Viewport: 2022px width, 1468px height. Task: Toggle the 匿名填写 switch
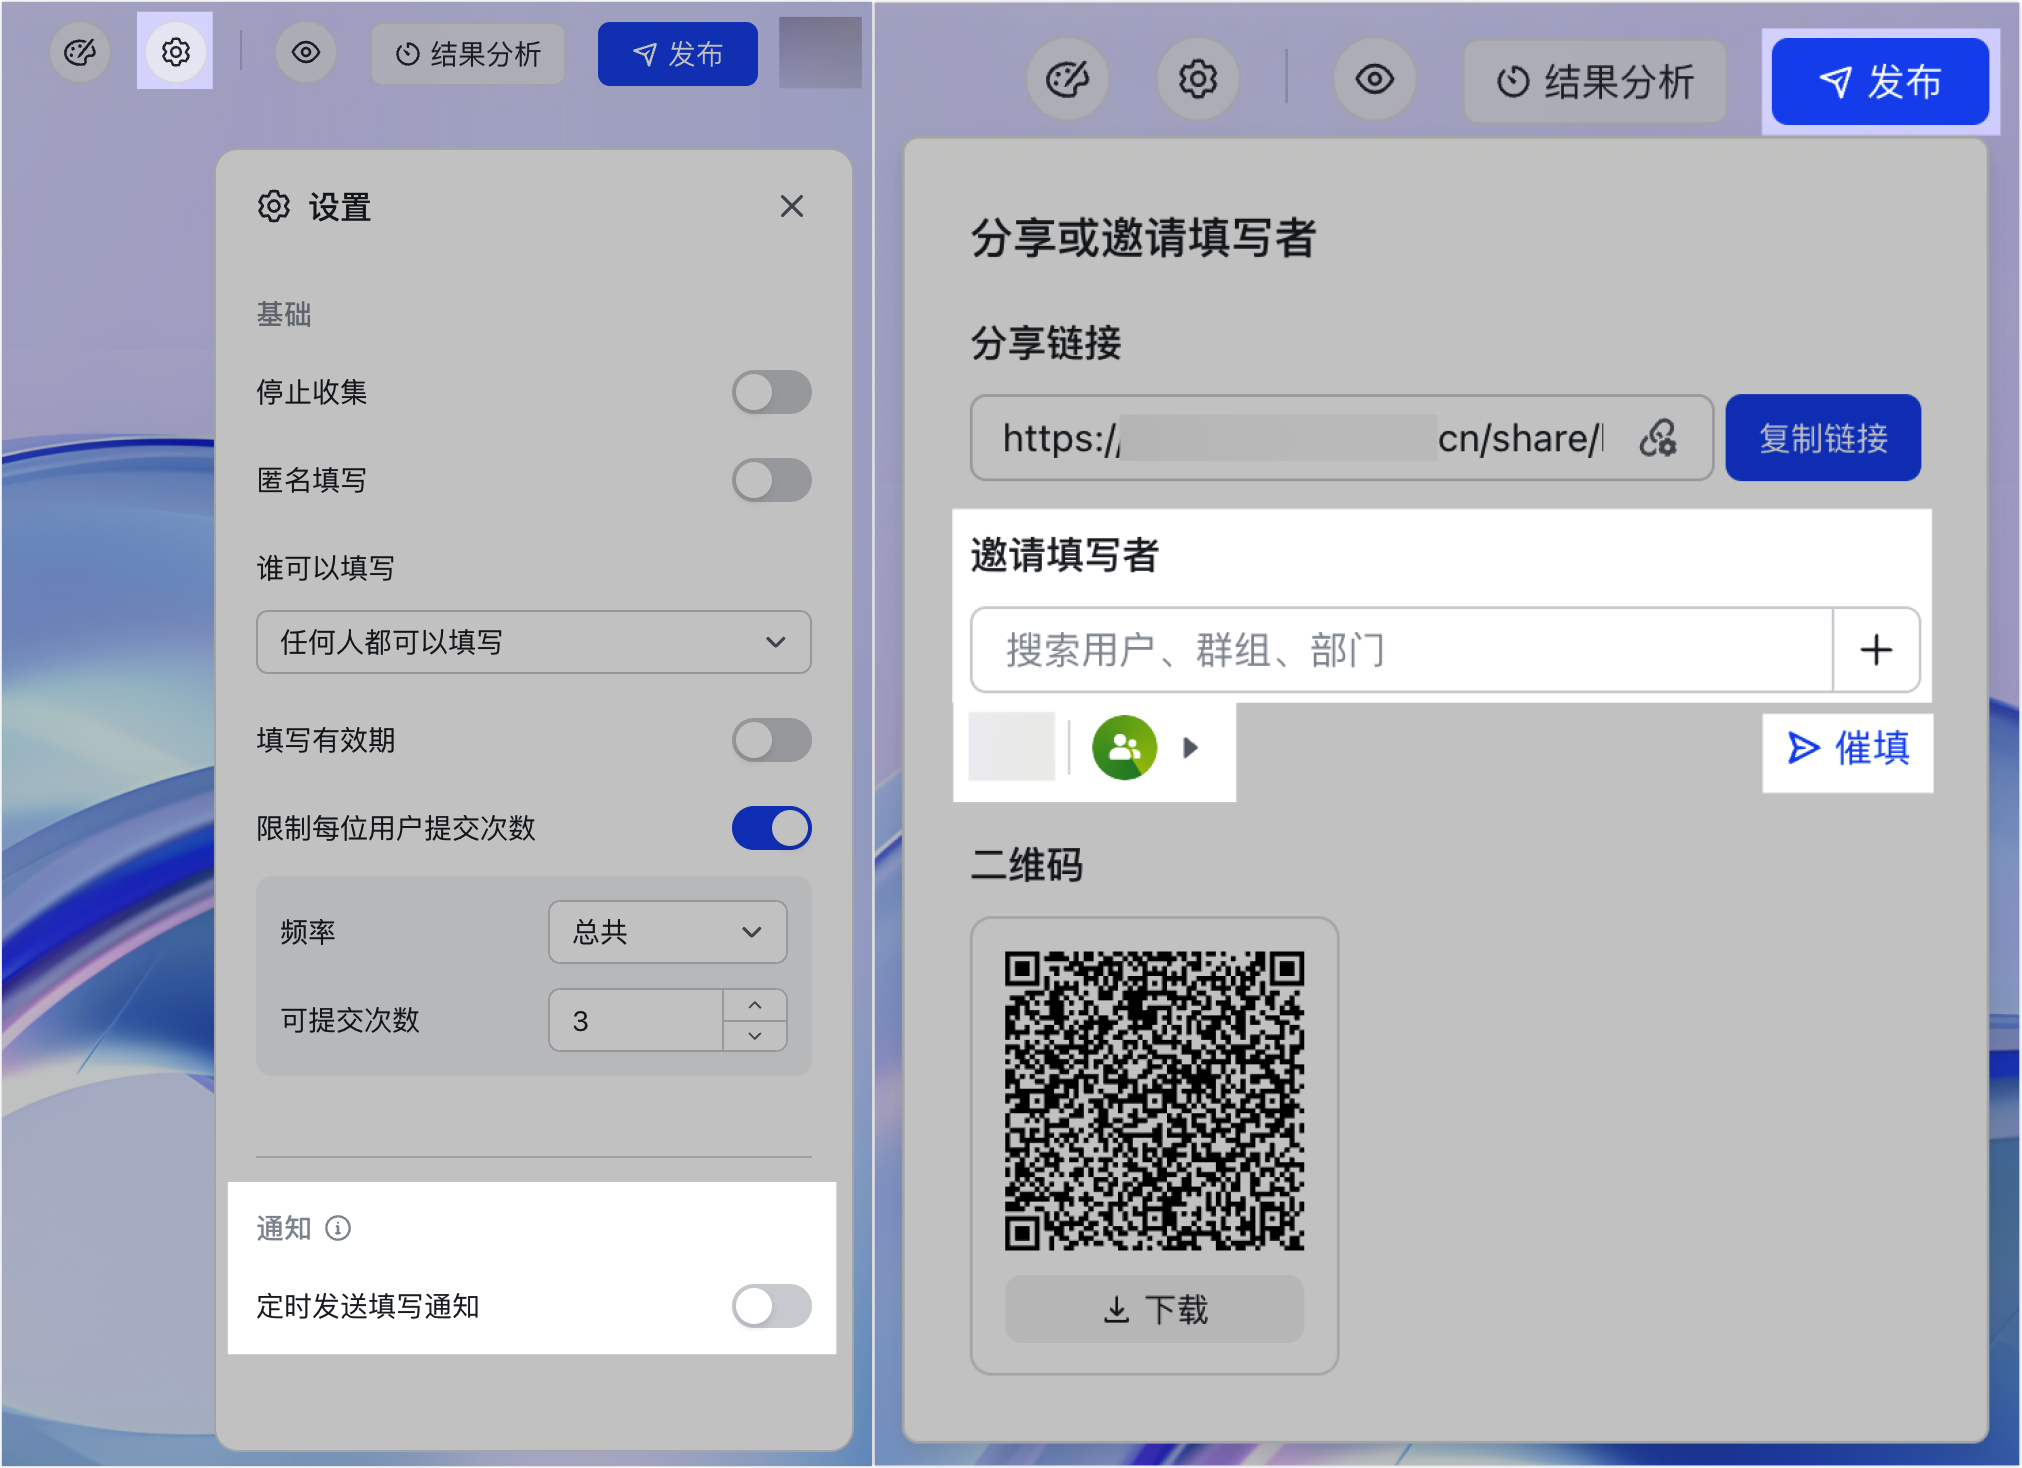tap(771, 480)
